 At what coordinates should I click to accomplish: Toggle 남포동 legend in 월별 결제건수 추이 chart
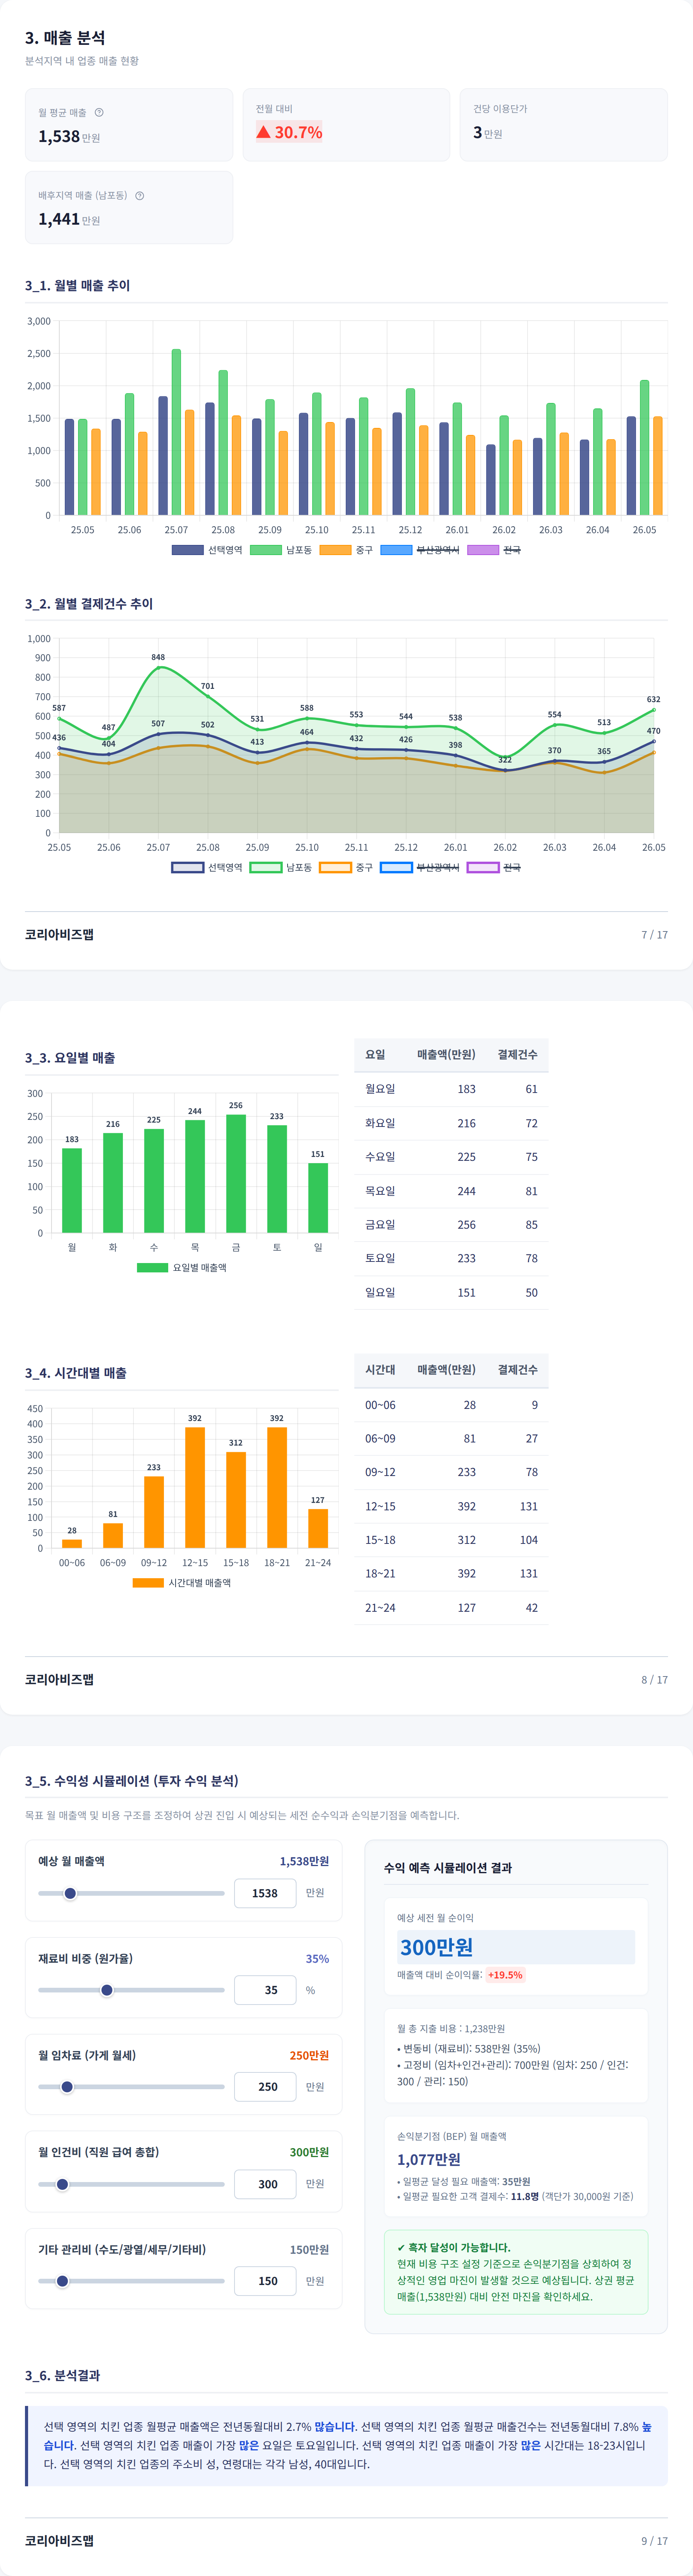click(x=280, y=867)
